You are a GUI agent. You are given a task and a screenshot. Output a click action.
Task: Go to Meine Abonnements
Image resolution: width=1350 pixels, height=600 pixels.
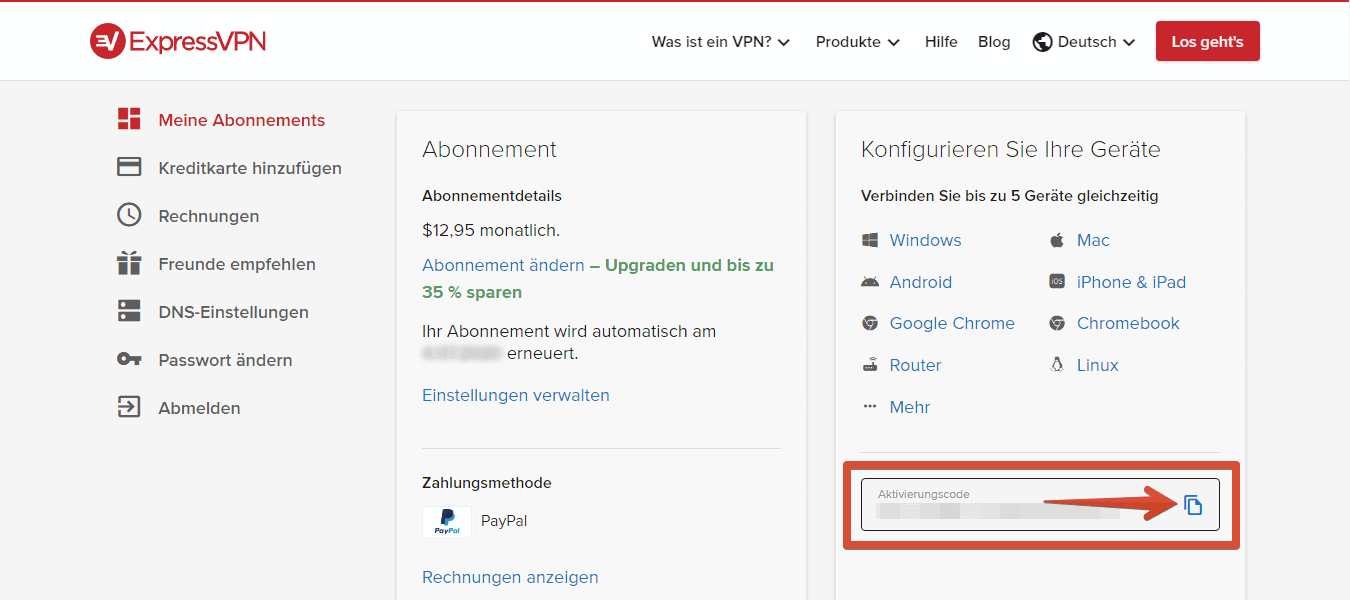242,120
